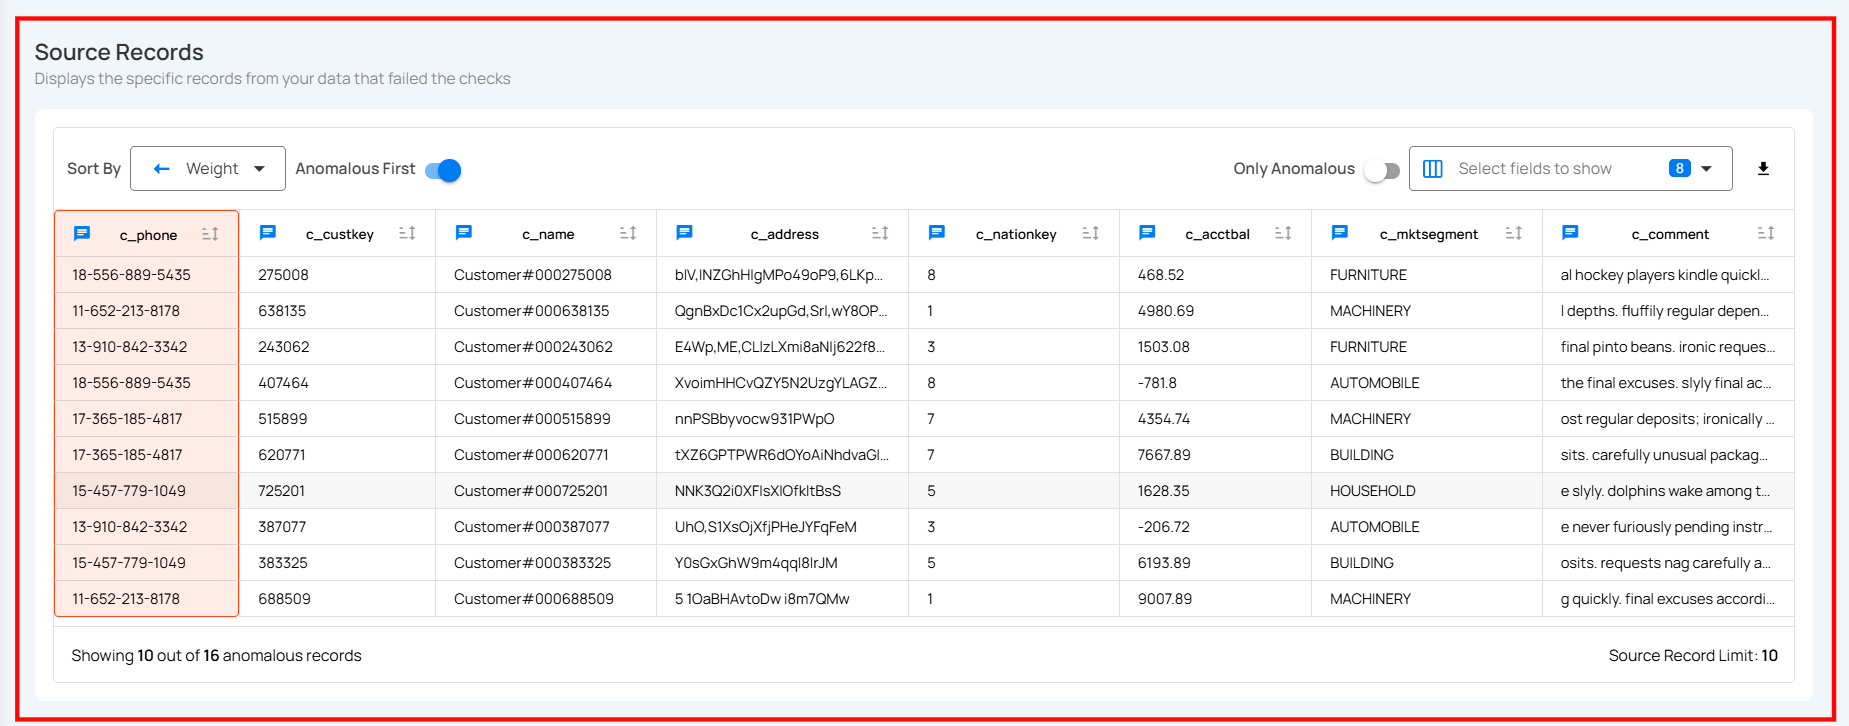This screenshot has height=726, width=1849.
Task: Enable the Only Anomalous switch
Action: tap(1381, 170)
